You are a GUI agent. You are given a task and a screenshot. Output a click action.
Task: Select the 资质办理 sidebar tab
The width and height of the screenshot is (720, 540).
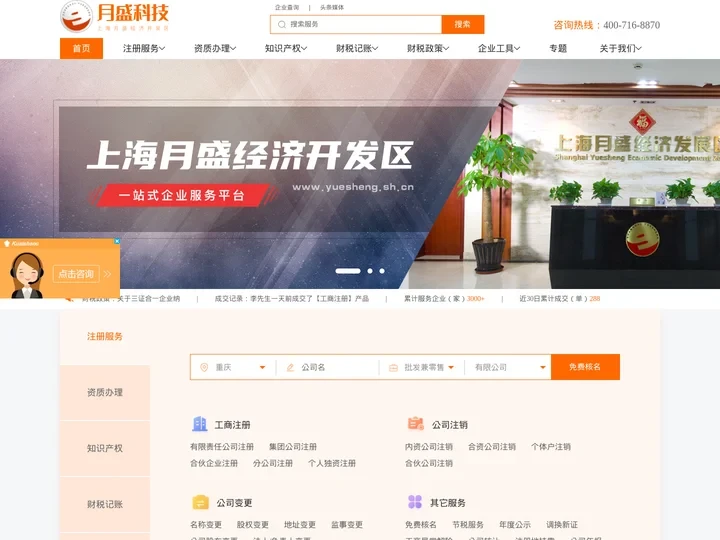tap(105, 393)
